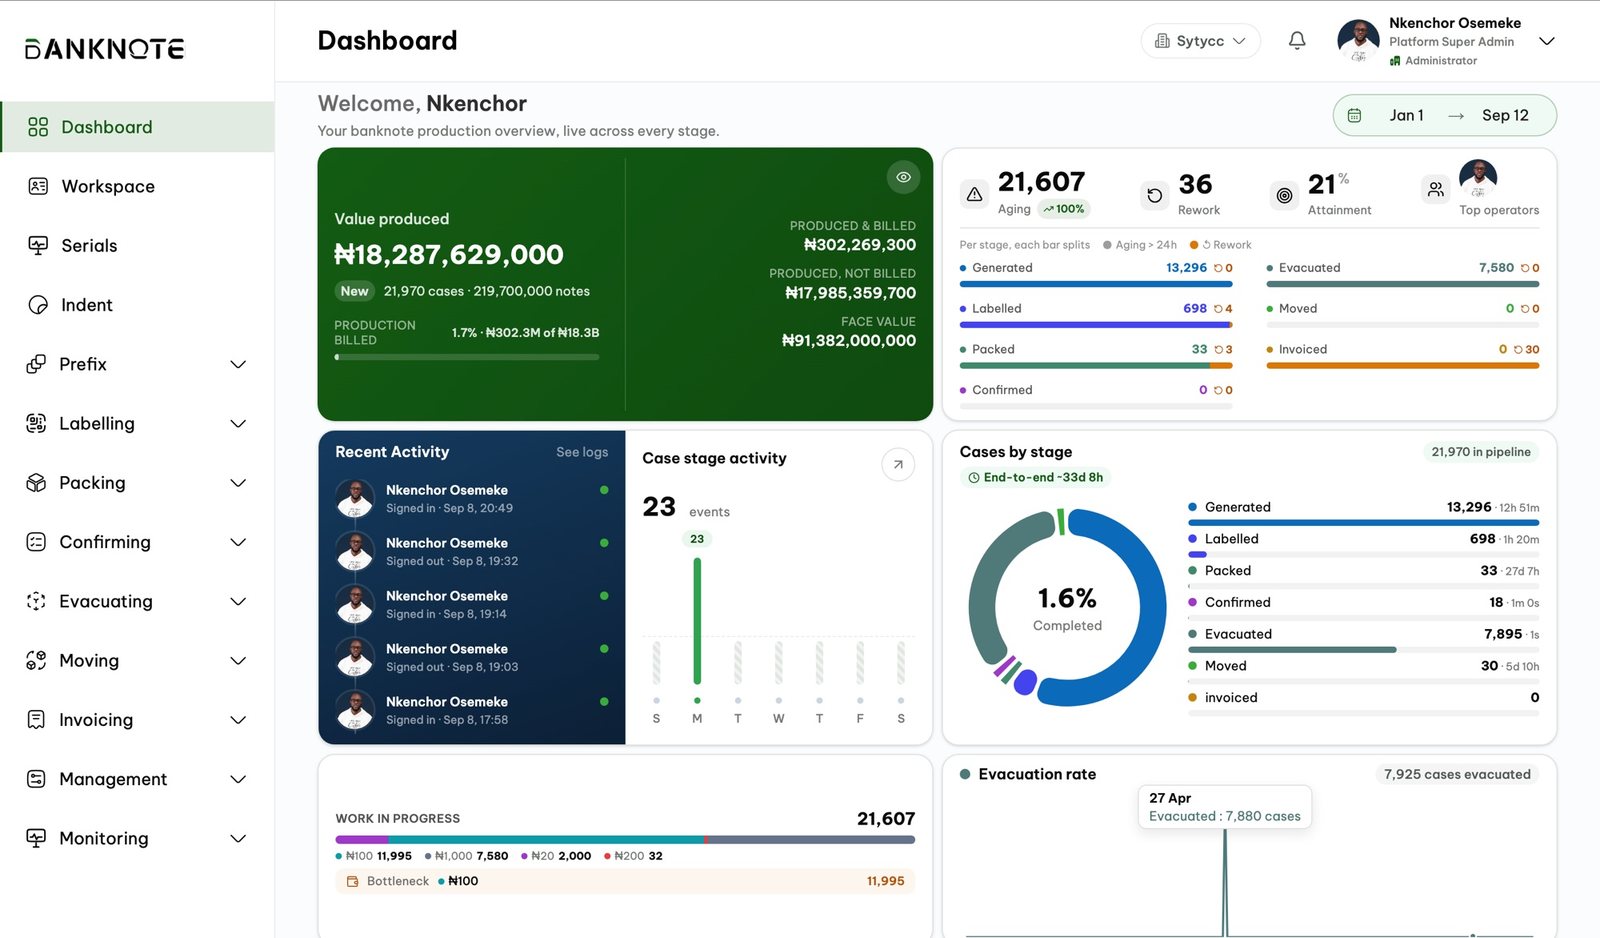Click the Indent sidebar icon
Viewport: 1600px width, 938px height.
tap(38, 305)
